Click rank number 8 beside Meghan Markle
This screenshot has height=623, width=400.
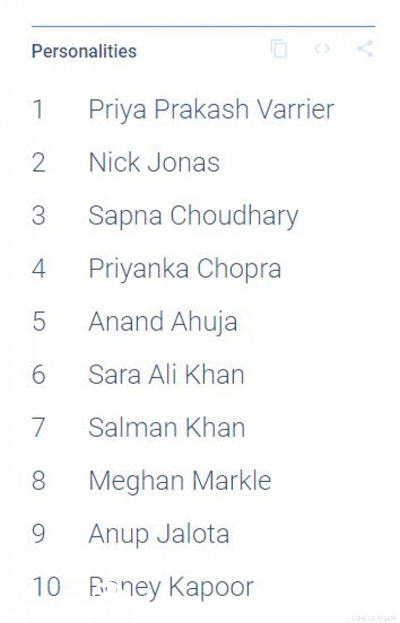click(39, 481)
